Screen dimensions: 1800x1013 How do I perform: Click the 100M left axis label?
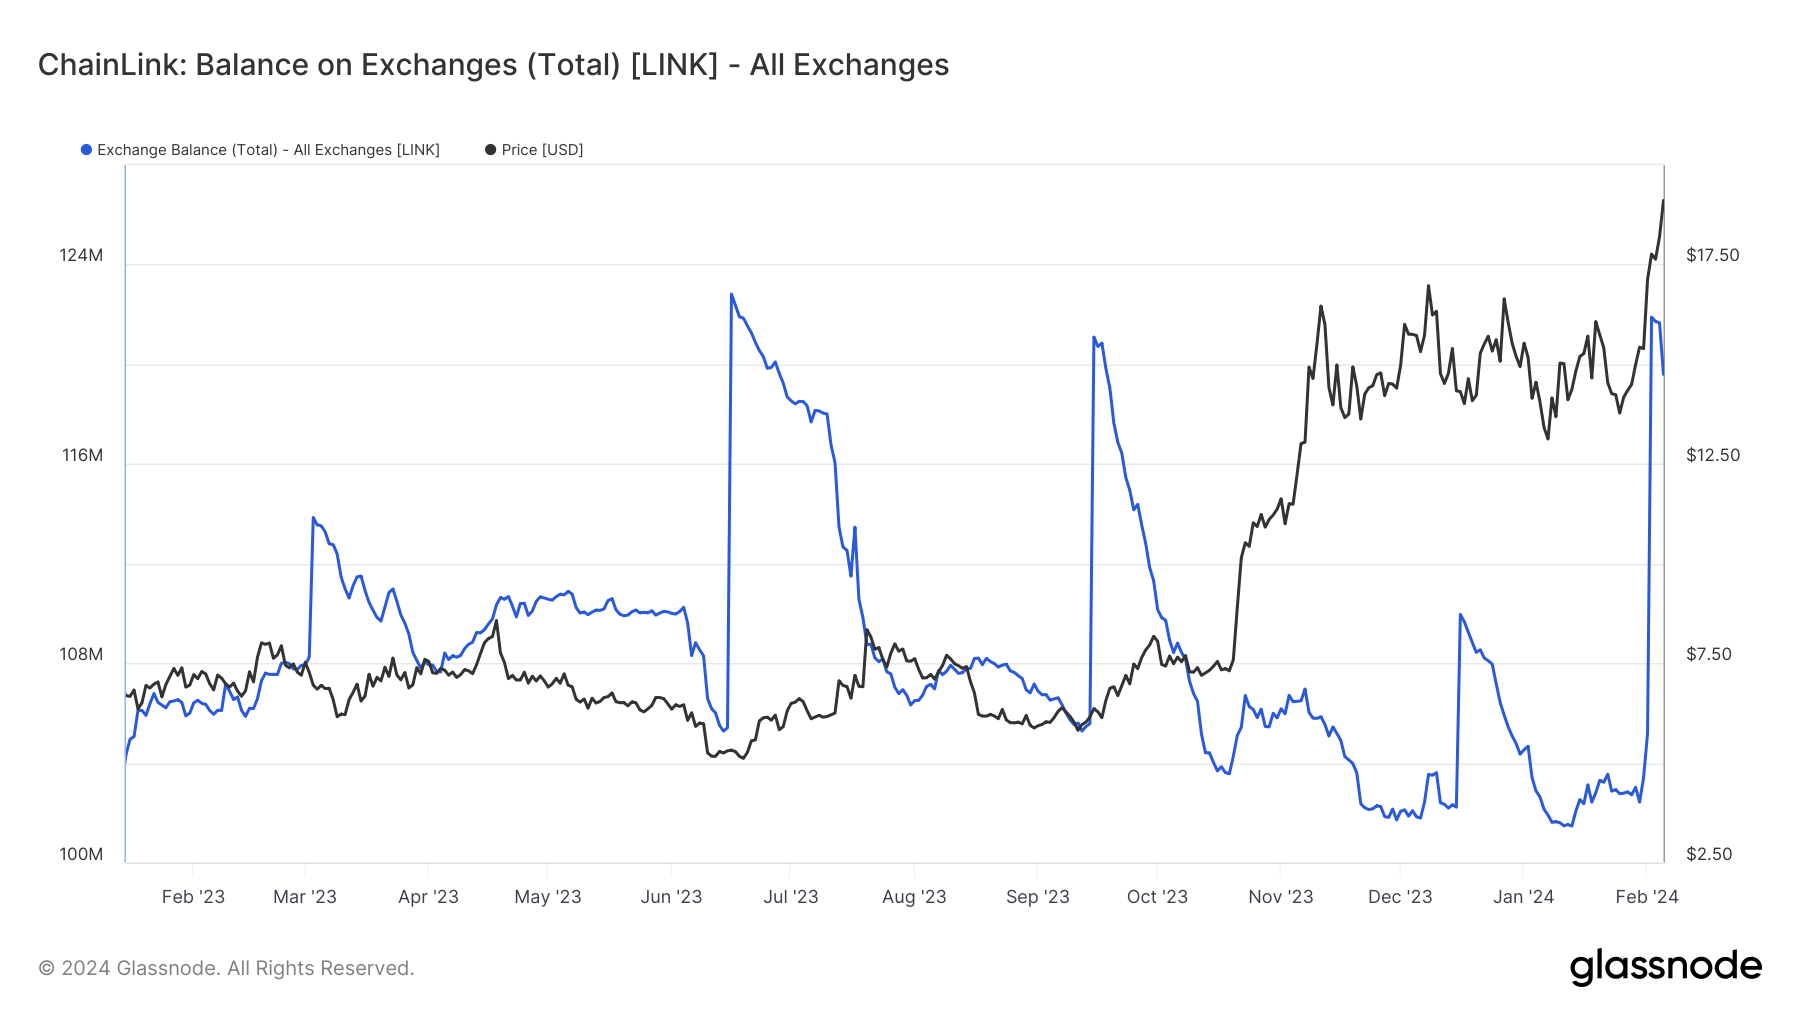[x=81, y=854]
